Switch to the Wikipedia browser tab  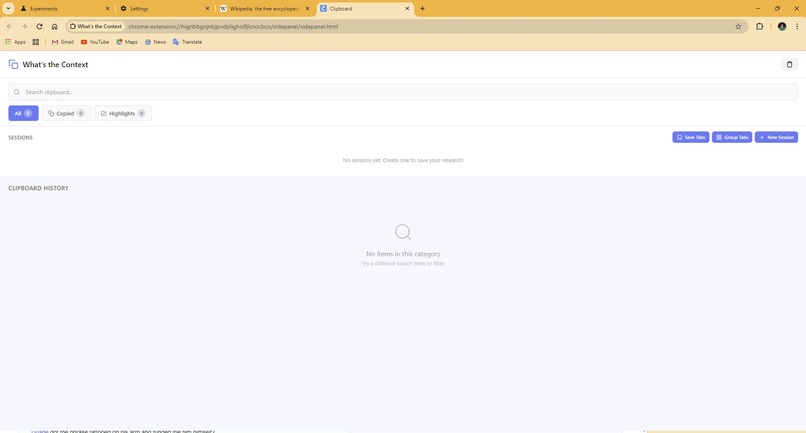(264, 9)
